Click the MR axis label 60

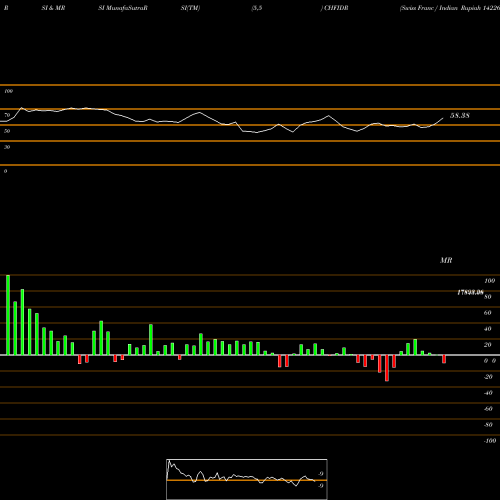[x=487, y=313]
